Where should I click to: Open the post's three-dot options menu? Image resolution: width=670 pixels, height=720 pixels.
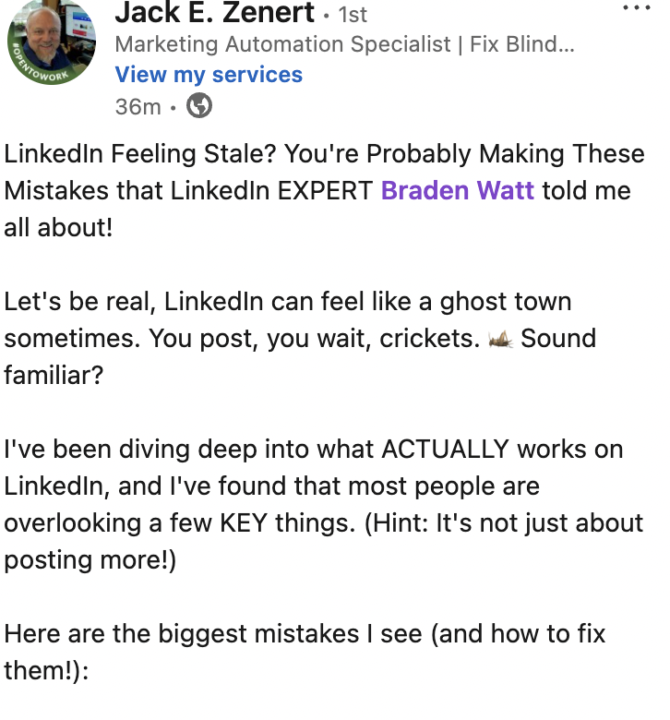pos(636,8)
